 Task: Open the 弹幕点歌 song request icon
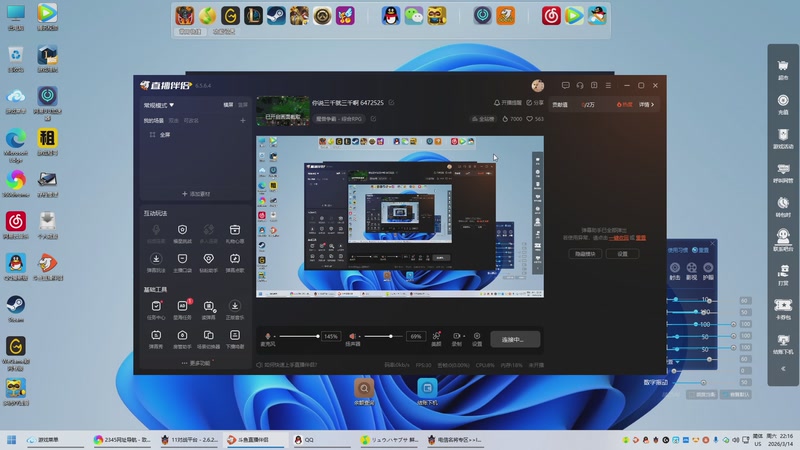click(235, 262)
